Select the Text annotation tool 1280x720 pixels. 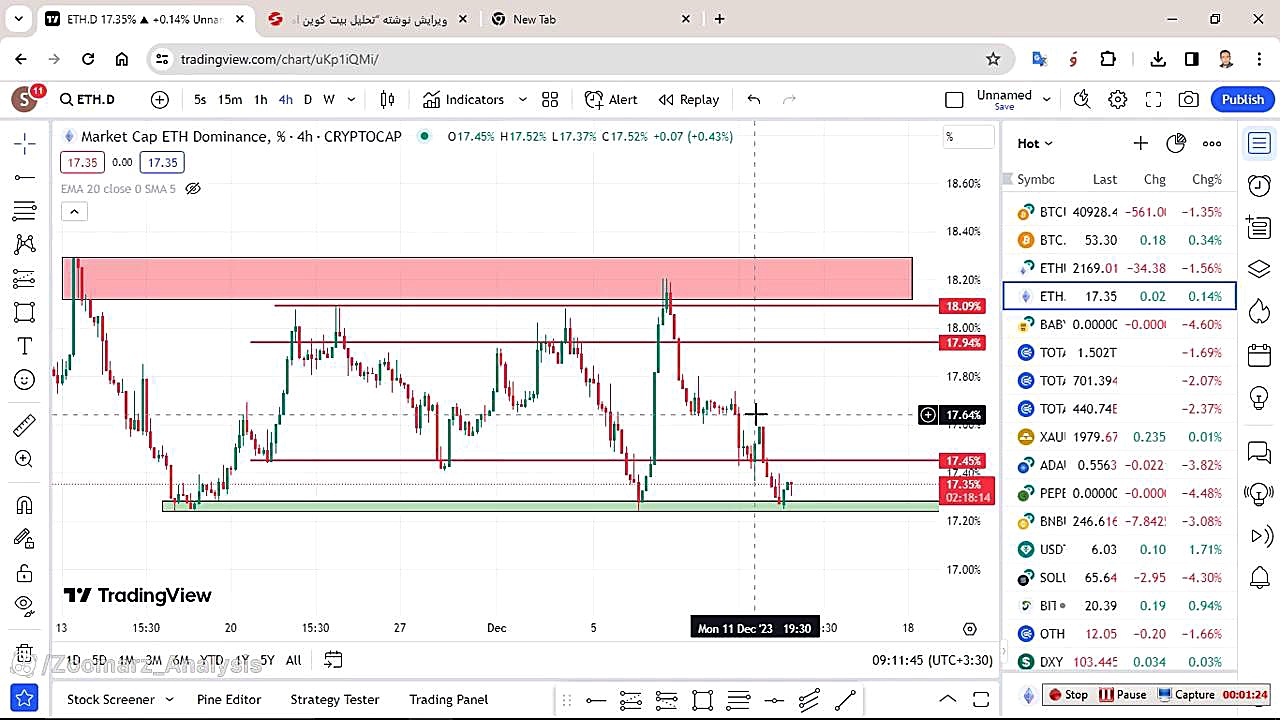pyautogui.click(x=25, y=346)
